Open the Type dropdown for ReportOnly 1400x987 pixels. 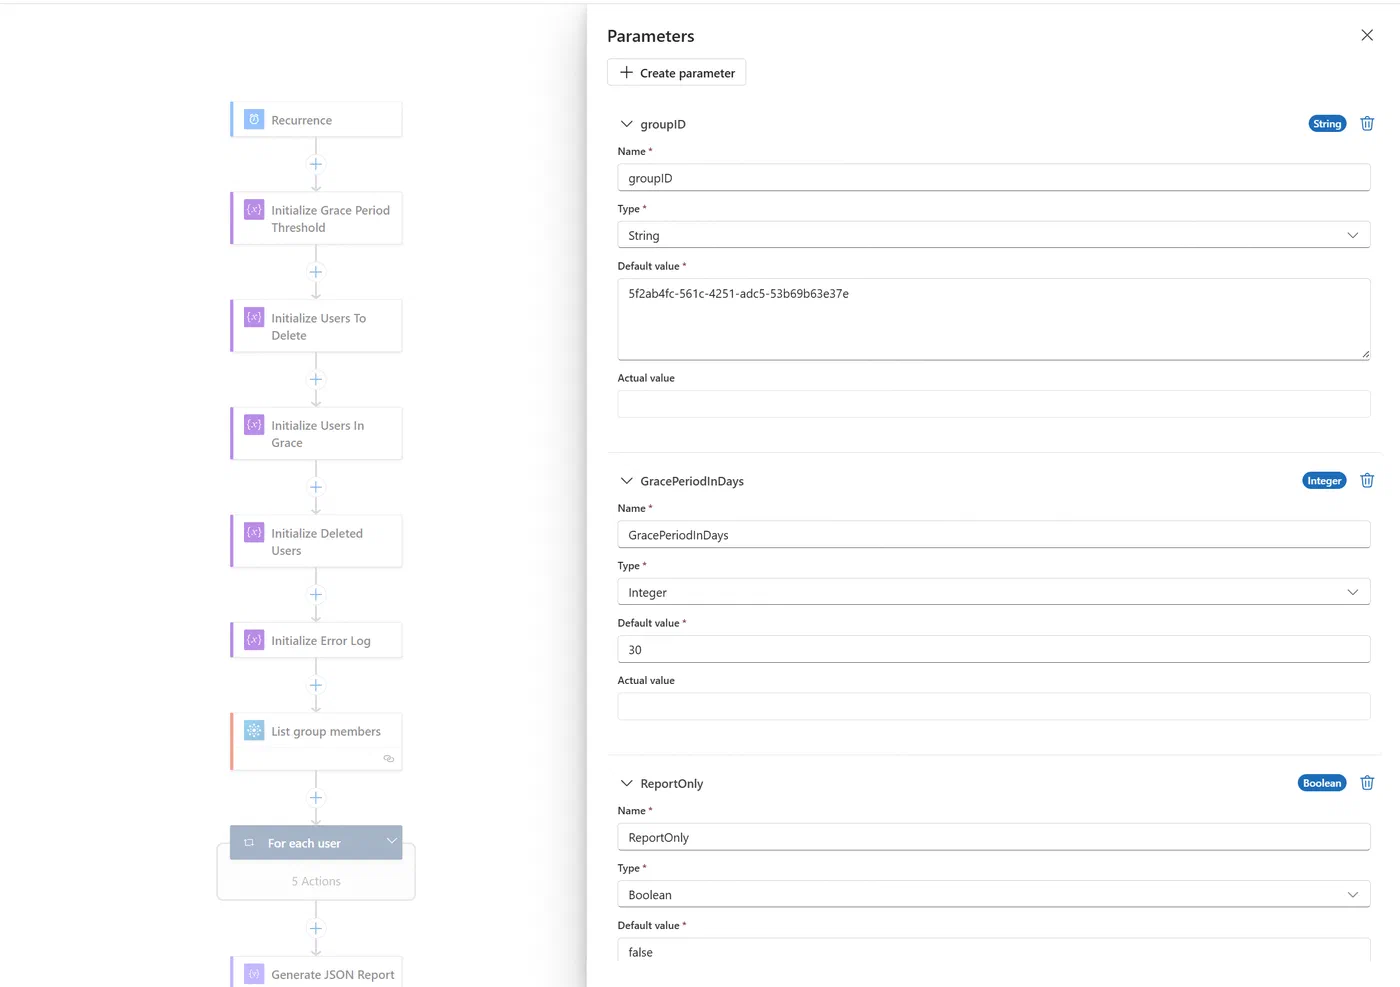coord(994,894)
